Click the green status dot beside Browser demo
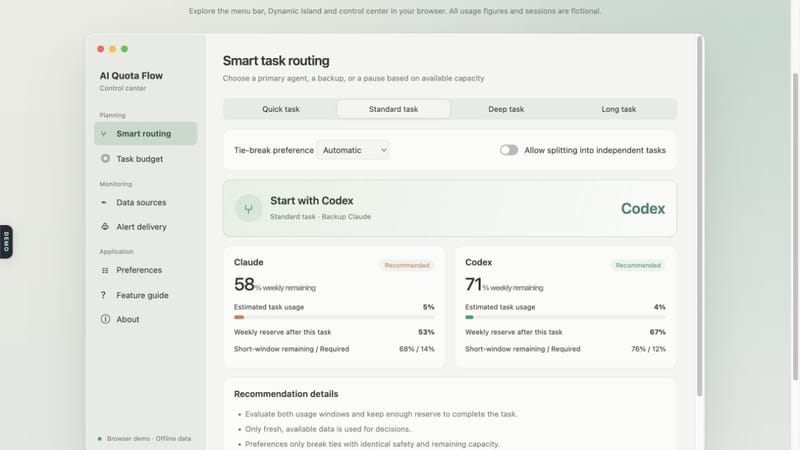Image resolution: width=800 pixels, height=450 pixels. [x=99, y=439]
